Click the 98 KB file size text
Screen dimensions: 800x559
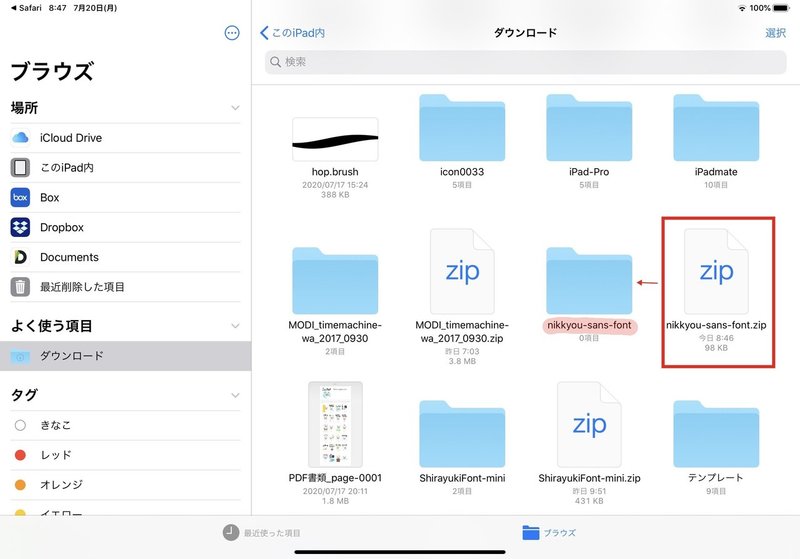coord(716,348)
